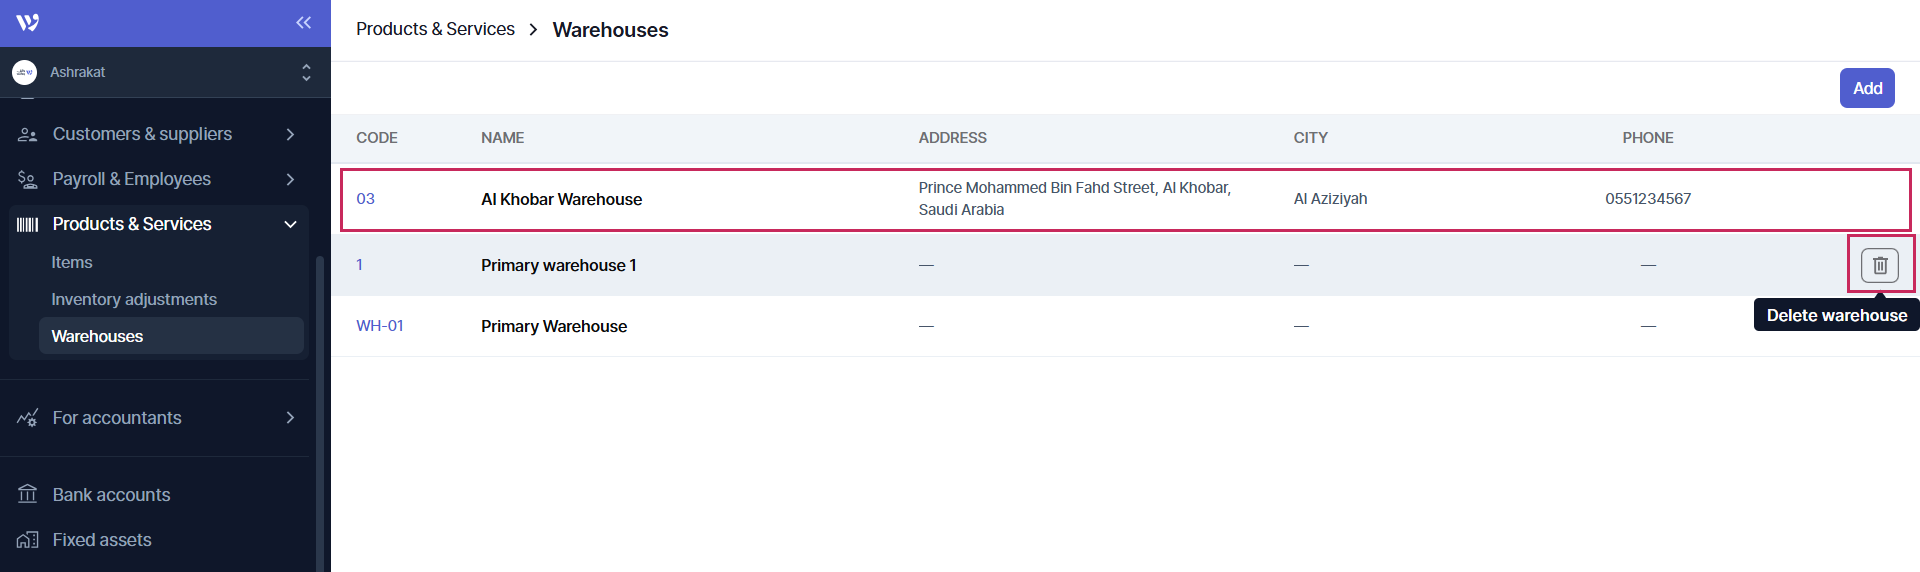The width and height of the screenshot is (1920, 572).
Task: Click the Fixed assets icon in the sidebar
Action: (x=28, y=540)
